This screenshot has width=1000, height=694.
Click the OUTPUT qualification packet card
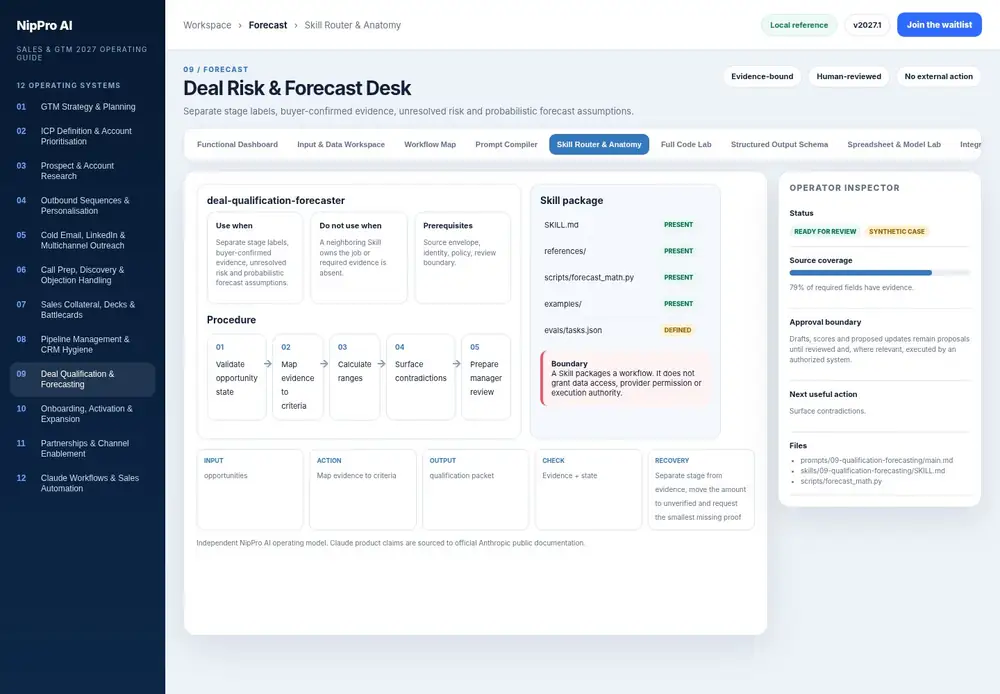(476, 490)
